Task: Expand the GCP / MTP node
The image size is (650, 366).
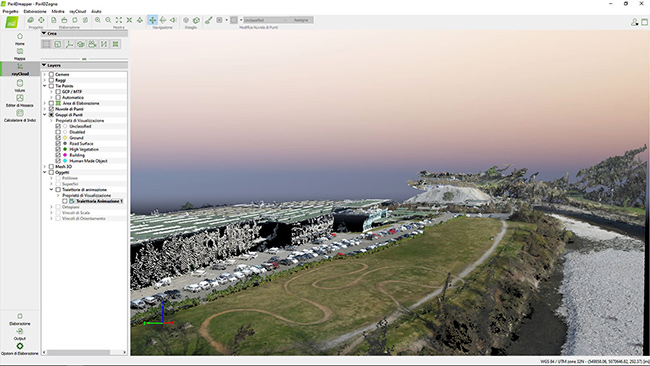Action: pyautogui.click(x=51, y=92)
